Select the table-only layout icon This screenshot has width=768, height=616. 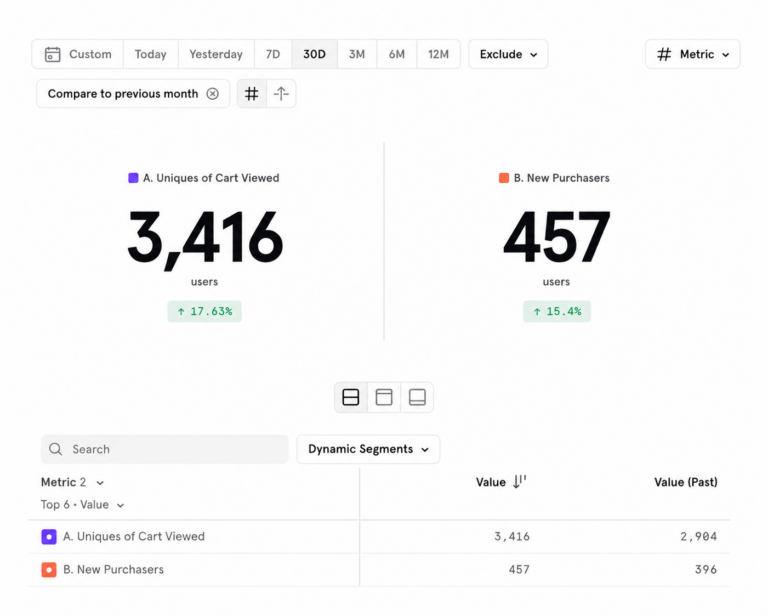click(x=417, y=397)
